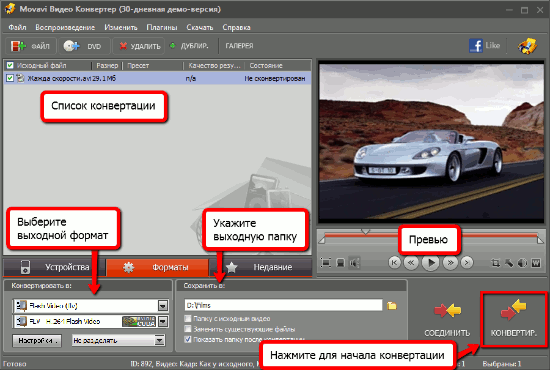550x370 pixels.
Task: Open the Справка menu
Action: [x=236, y=27]
